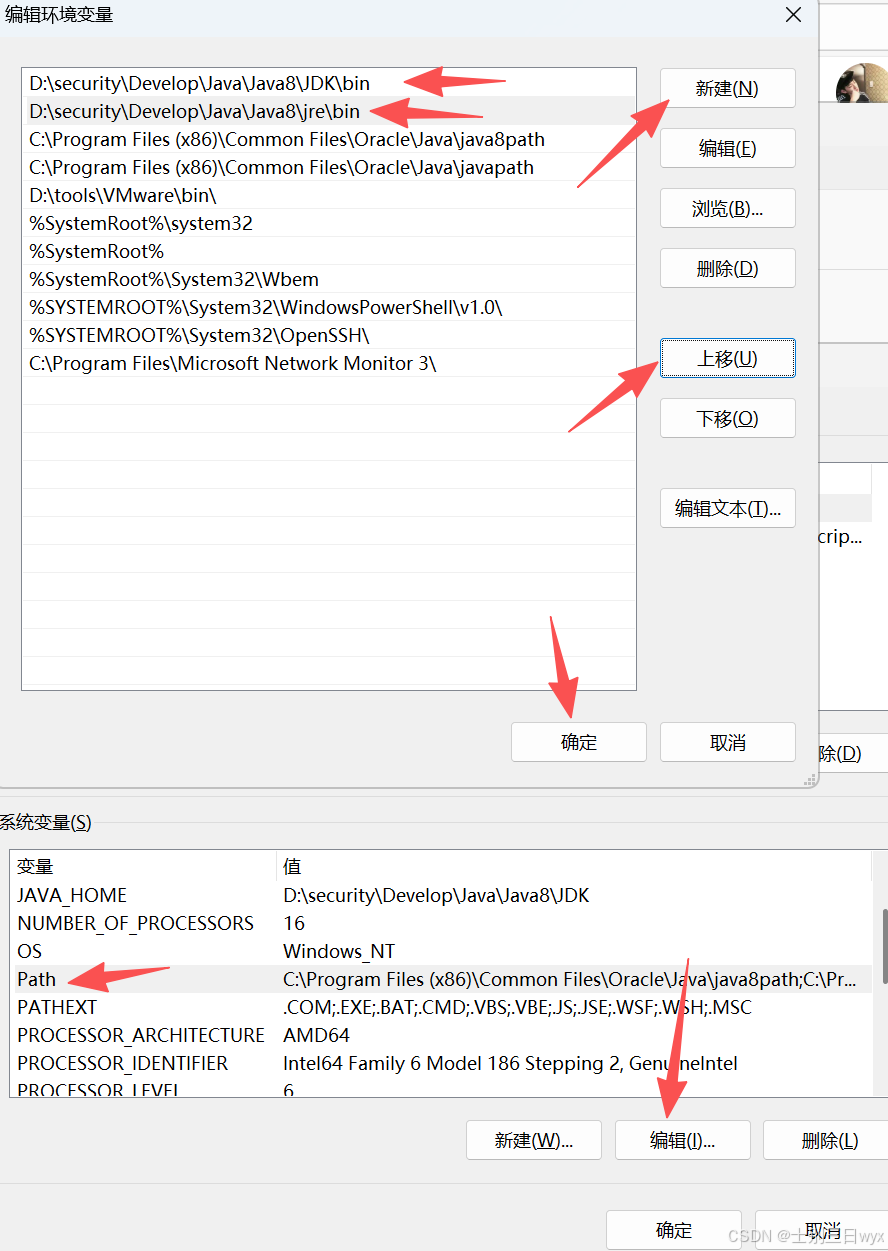Select the System32\OpenSSH\ entry
This screenshot has height=1251, width=888.
329,335
